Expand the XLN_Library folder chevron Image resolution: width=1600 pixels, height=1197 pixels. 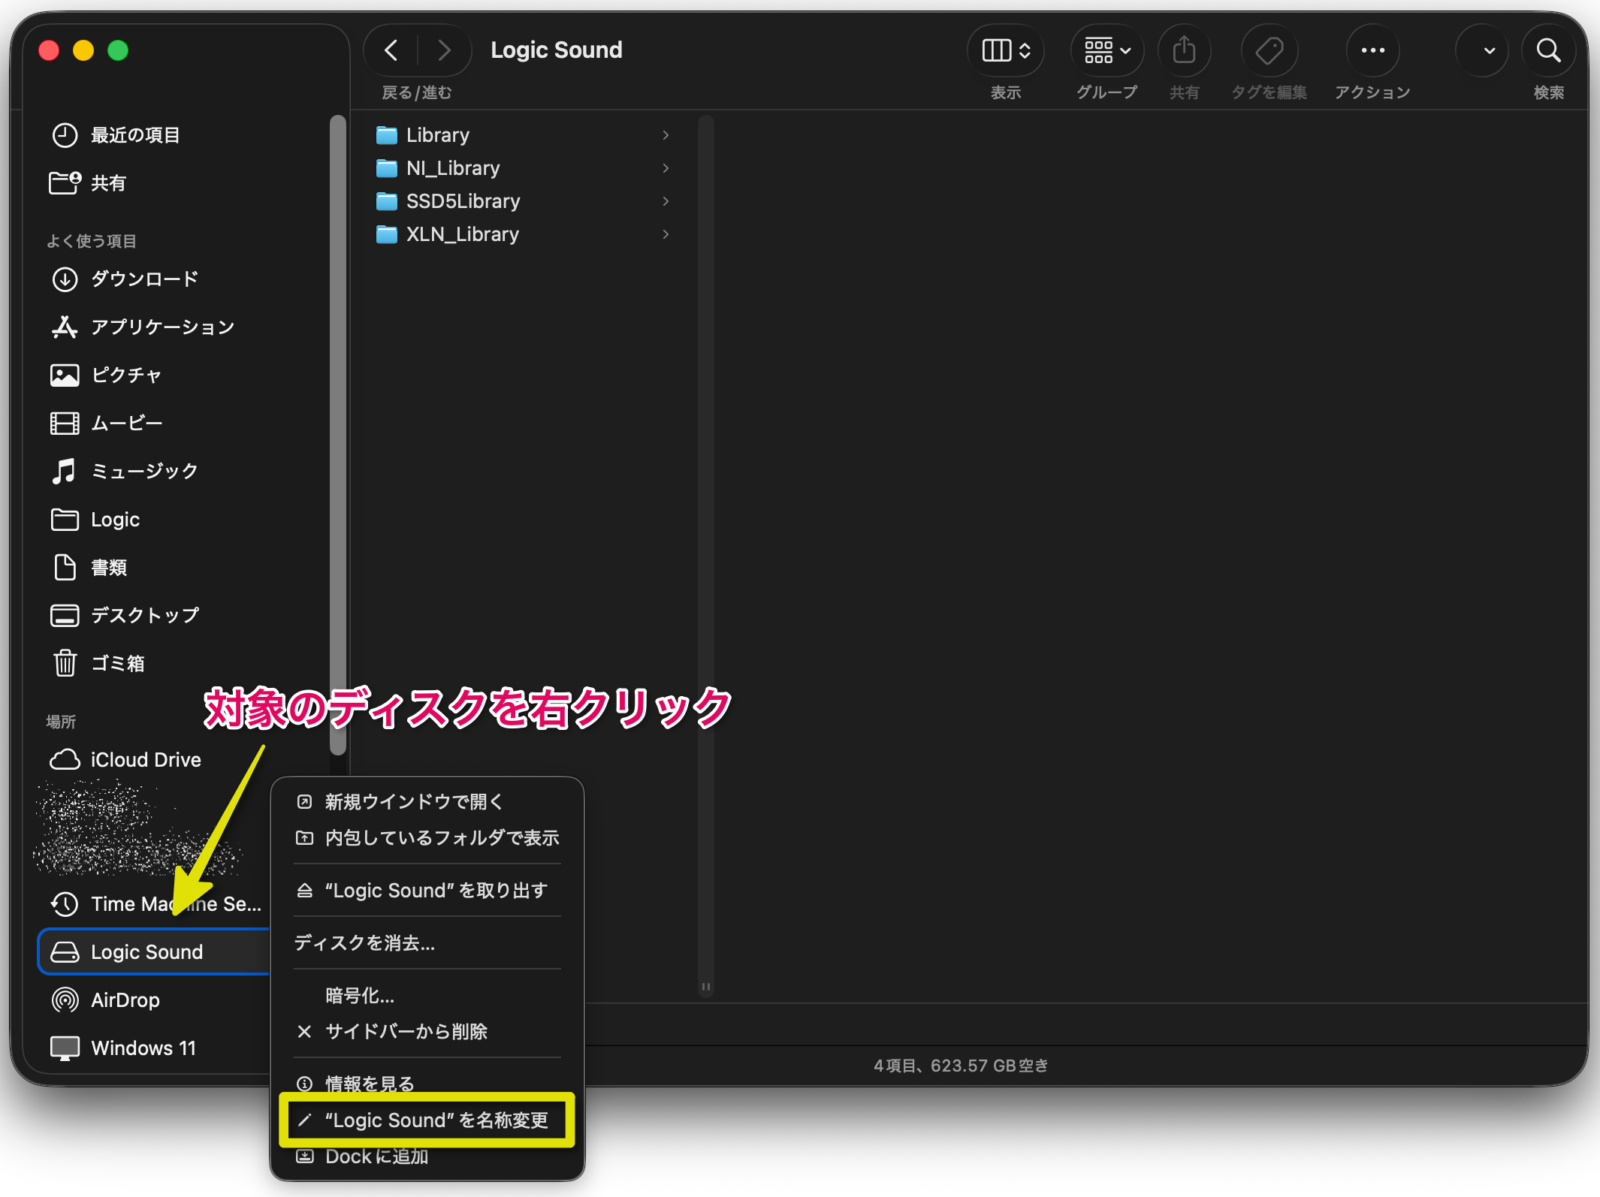click(x=666, y=234)
